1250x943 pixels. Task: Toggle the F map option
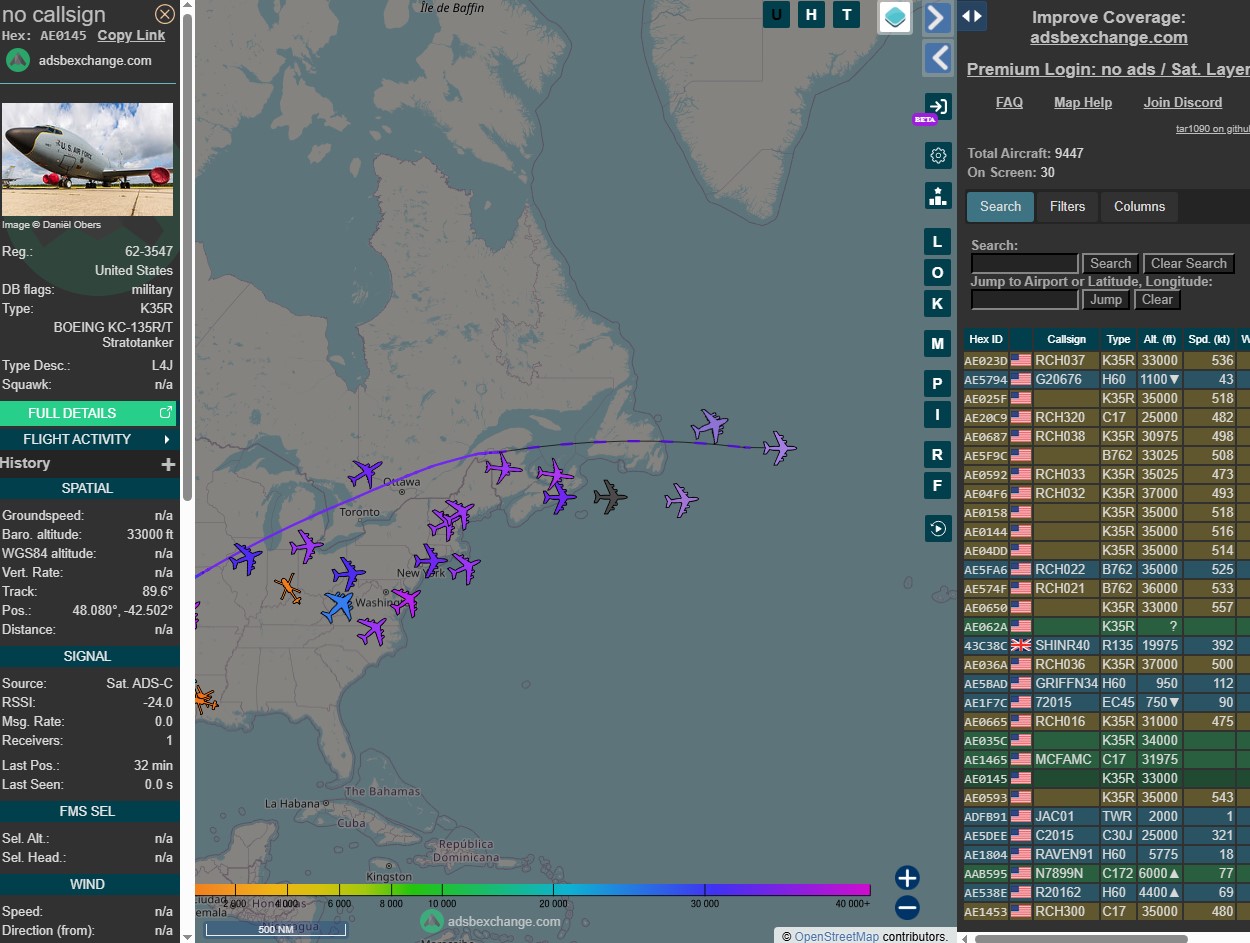937,486
